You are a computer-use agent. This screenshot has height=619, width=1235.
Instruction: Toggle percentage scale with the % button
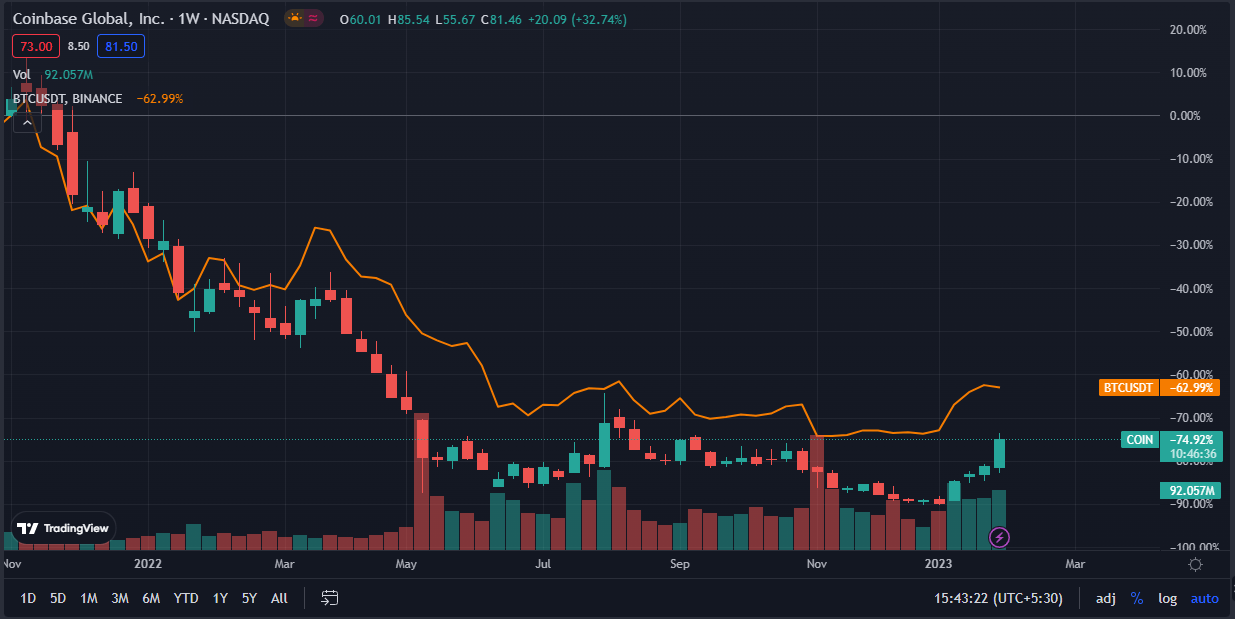tap(1136, 598)
